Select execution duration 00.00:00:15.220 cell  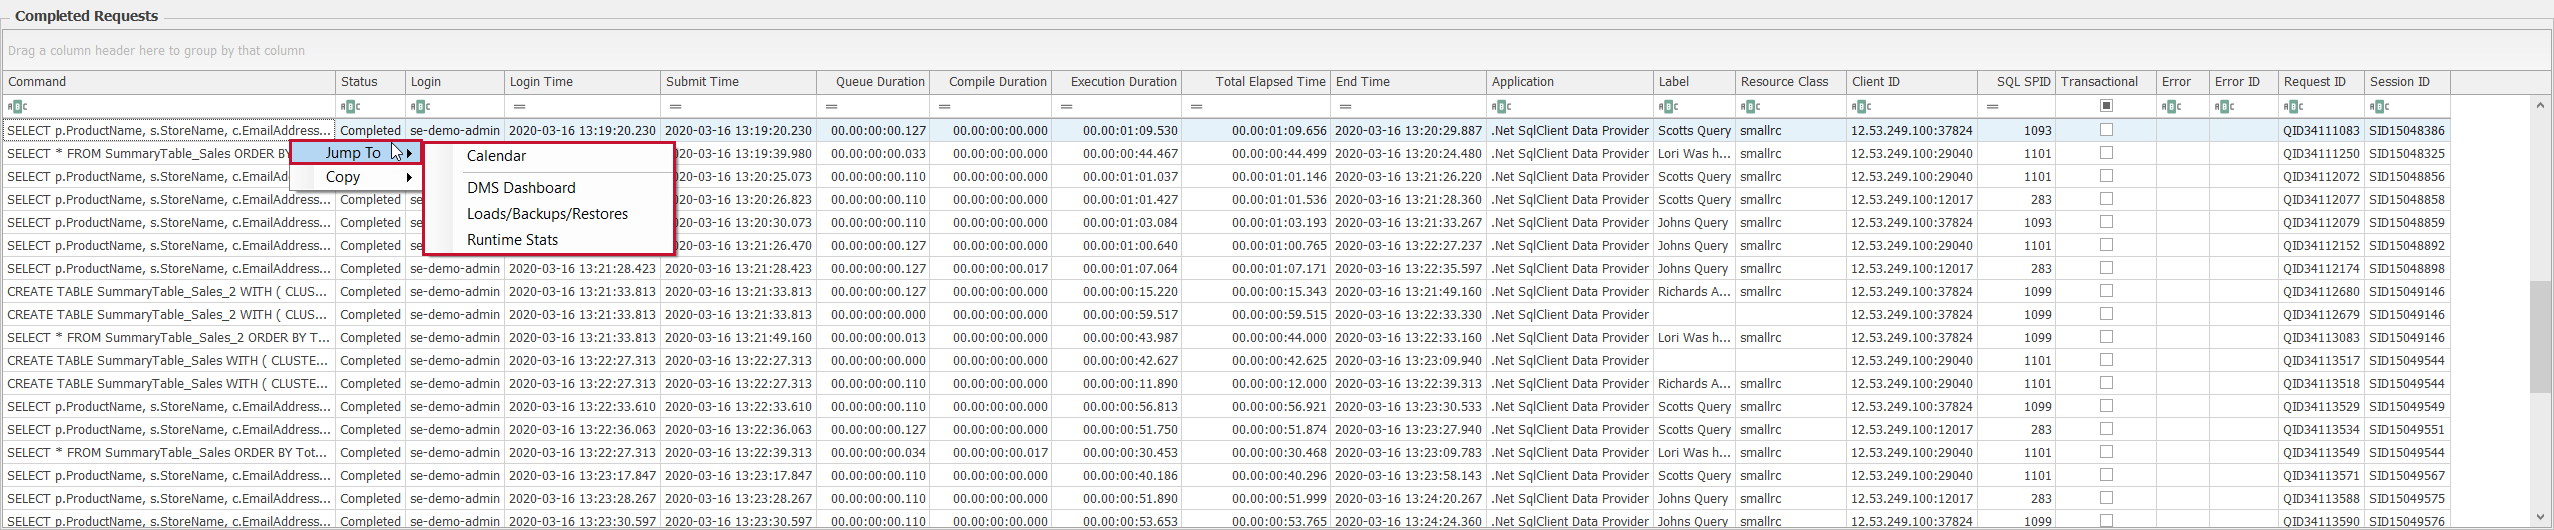click(x=1116, y=291)
